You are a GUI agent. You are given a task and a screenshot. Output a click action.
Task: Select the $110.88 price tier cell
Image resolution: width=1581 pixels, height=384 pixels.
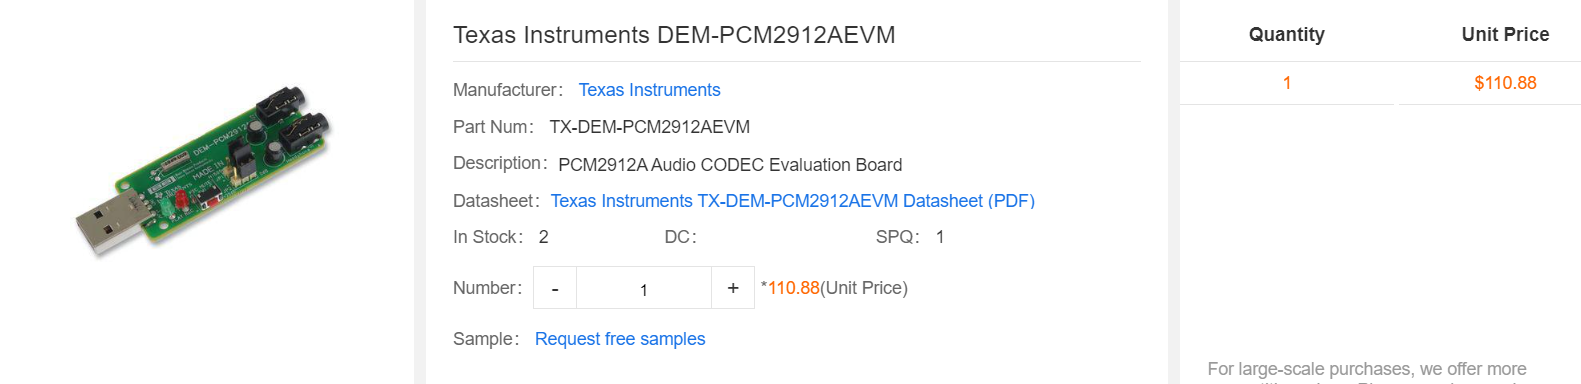[1505, 83]
